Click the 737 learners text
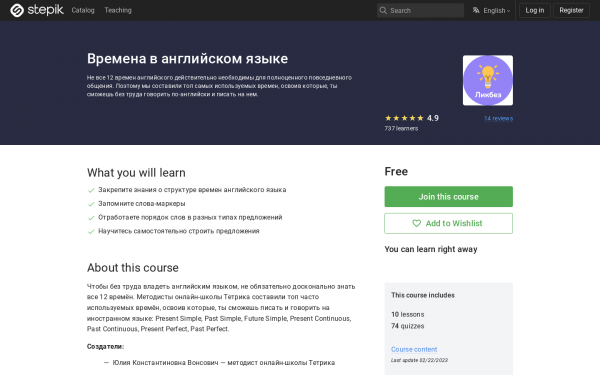This screenshot has height=375, width=600. point(401,129)
